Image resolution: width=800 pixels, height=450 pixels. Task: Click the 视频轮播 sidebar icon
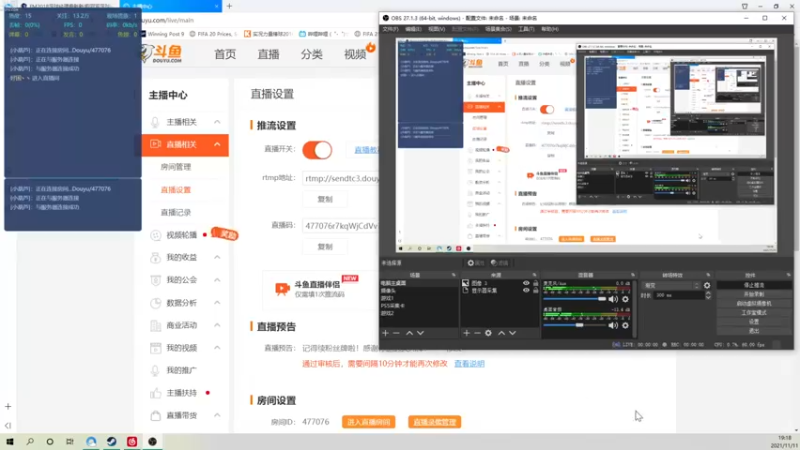[155, 235]
